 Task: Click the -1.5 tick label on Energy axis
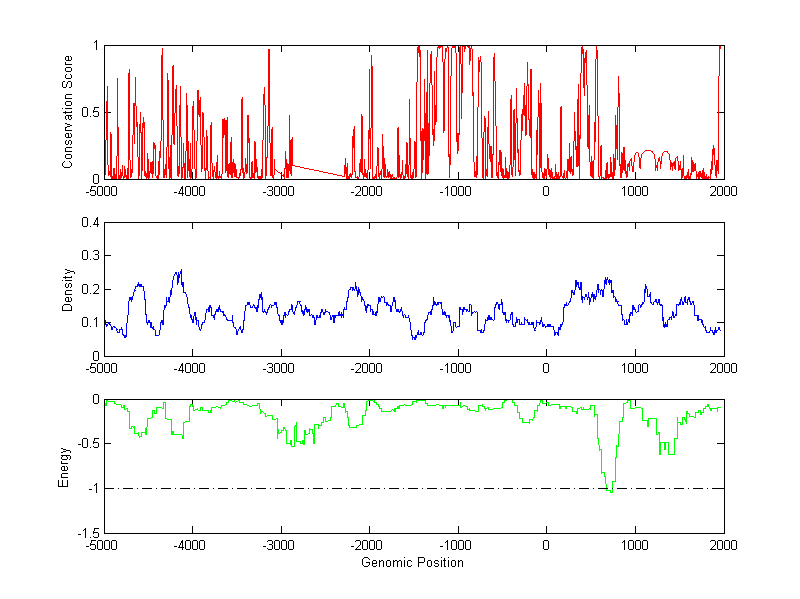[x=86, y=533]
